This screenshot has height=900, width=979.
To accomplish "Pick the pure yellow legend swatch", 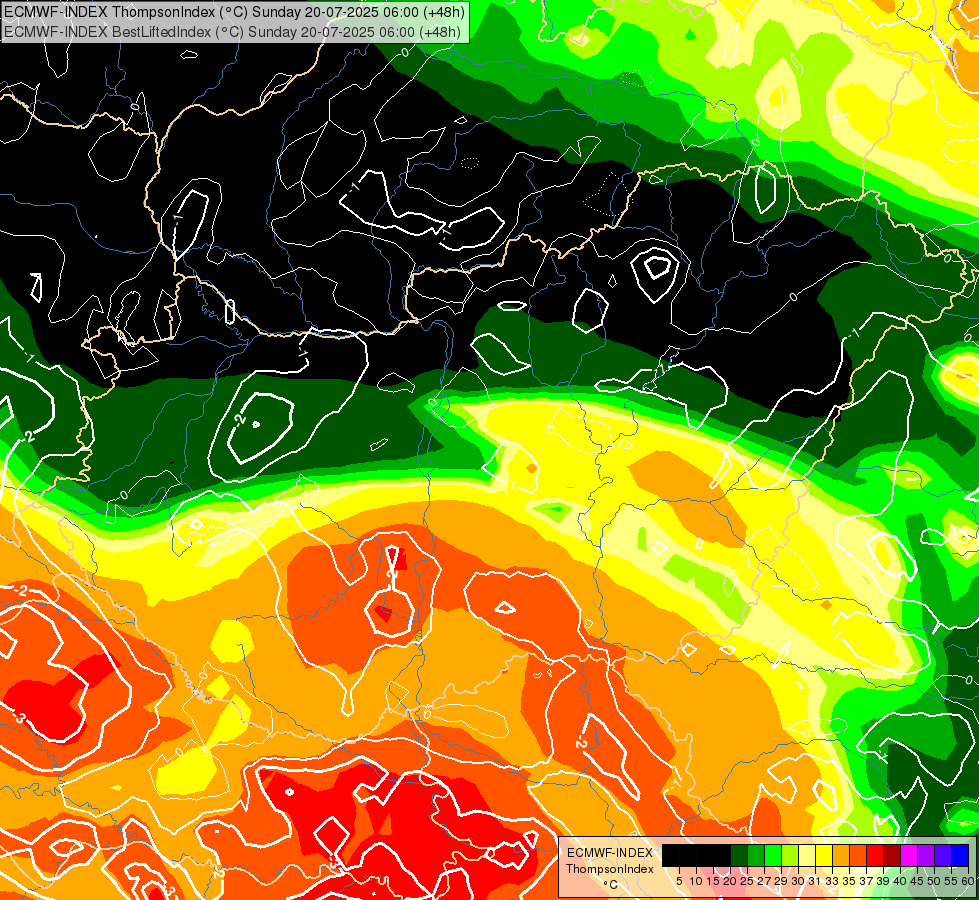I will point(824,855).
